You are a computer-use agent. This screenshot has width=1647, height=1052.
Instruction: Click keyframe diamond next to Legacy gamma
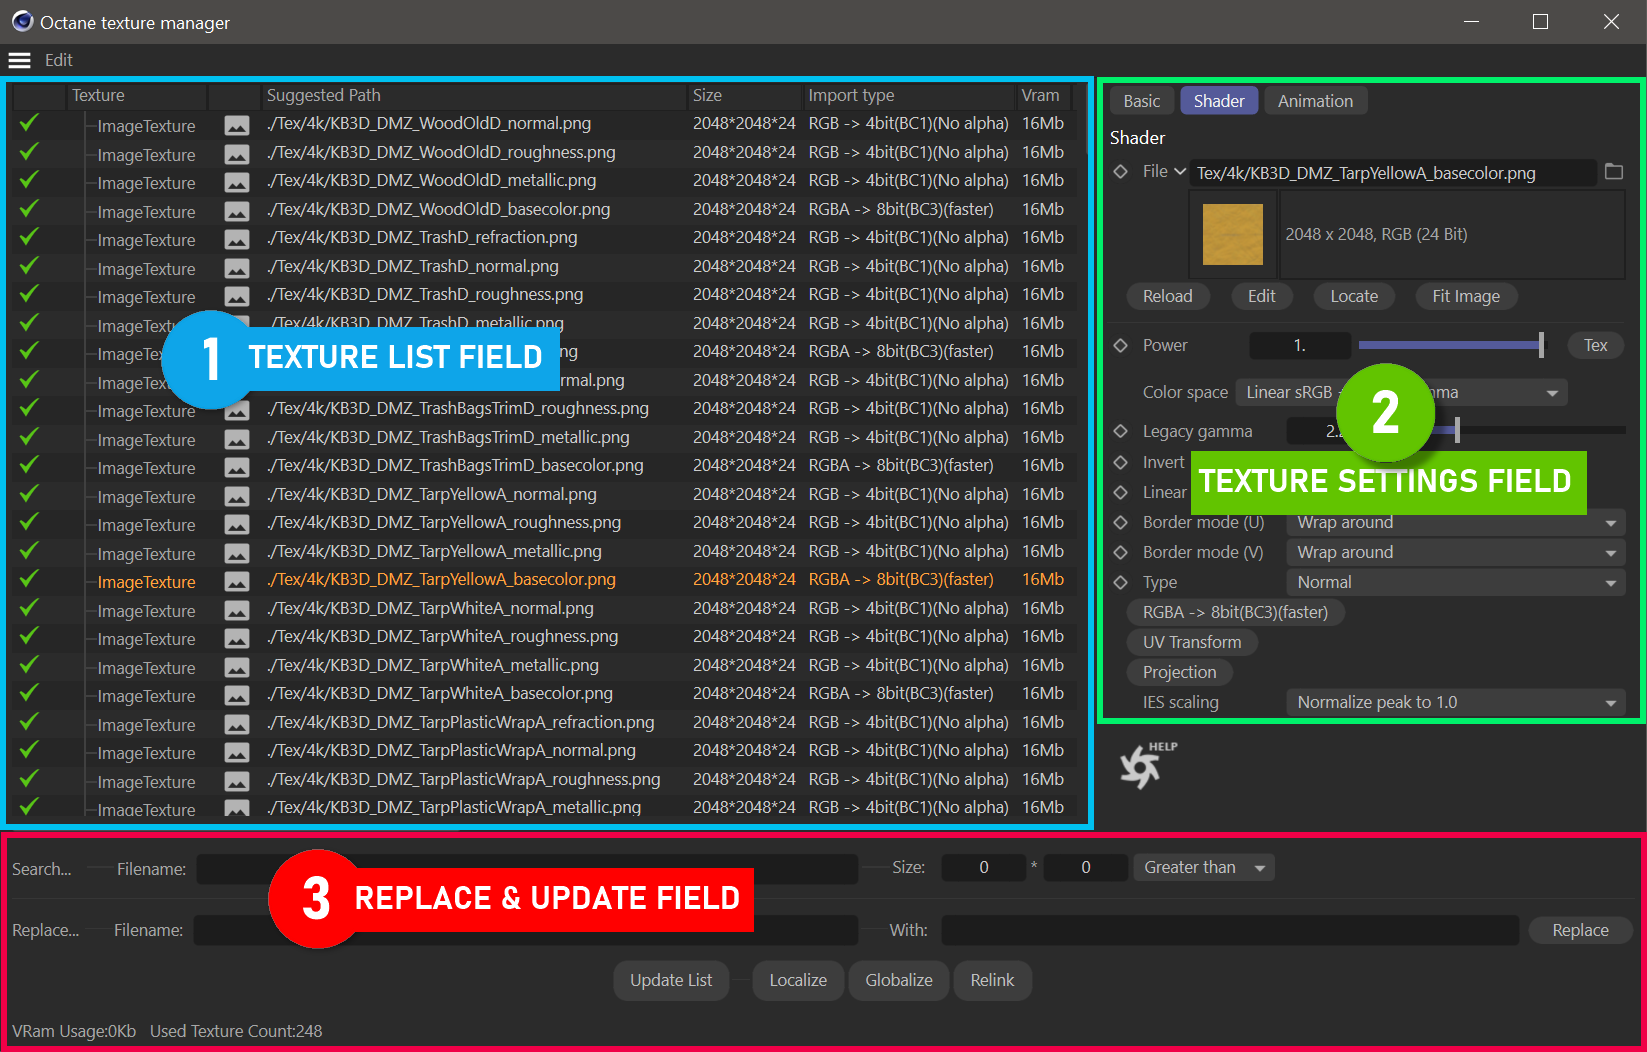(1121, 431)
